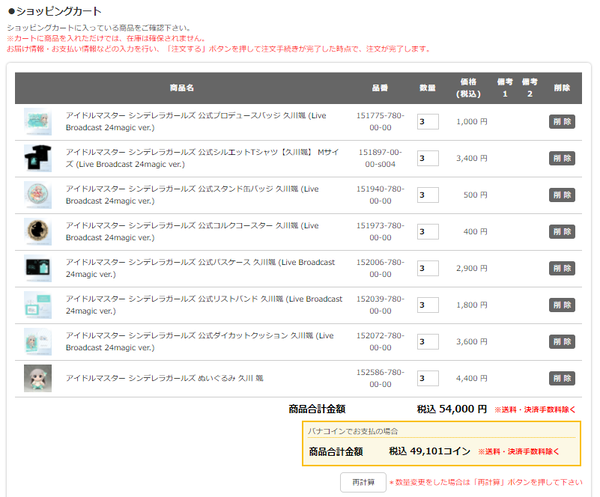Screen dimensions: 600x497
Task: Focus quantity field for リストバンド
Action: (x=428, y=305)
